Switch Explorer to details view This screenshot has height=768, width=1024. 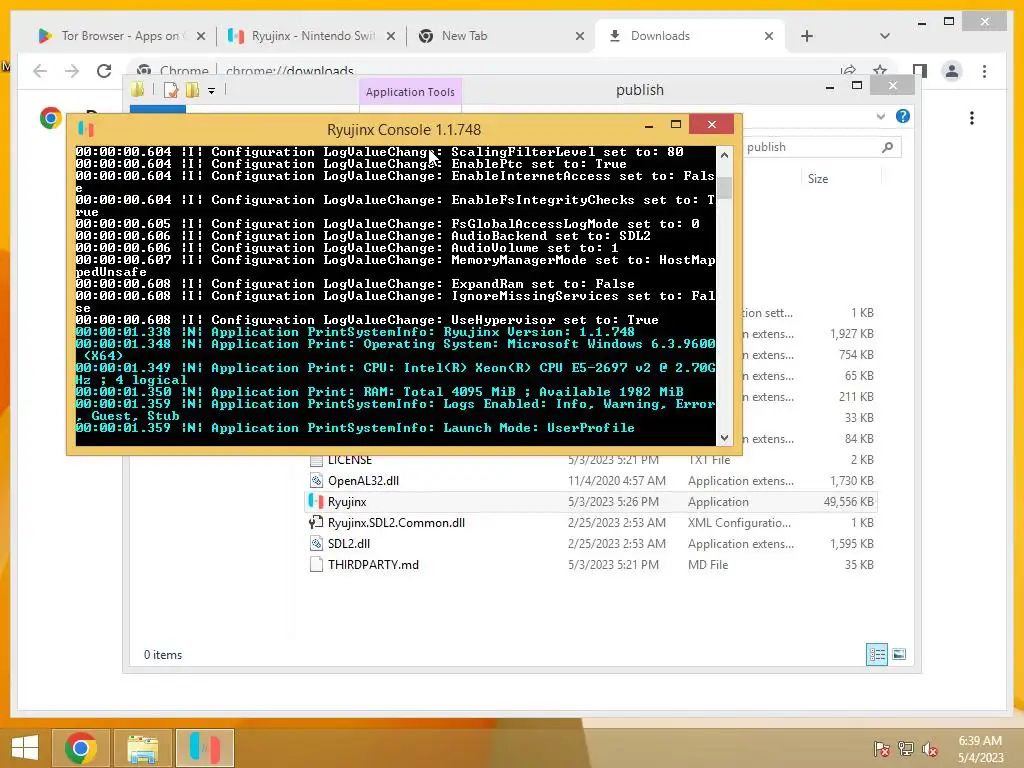[x=876, y=654]
